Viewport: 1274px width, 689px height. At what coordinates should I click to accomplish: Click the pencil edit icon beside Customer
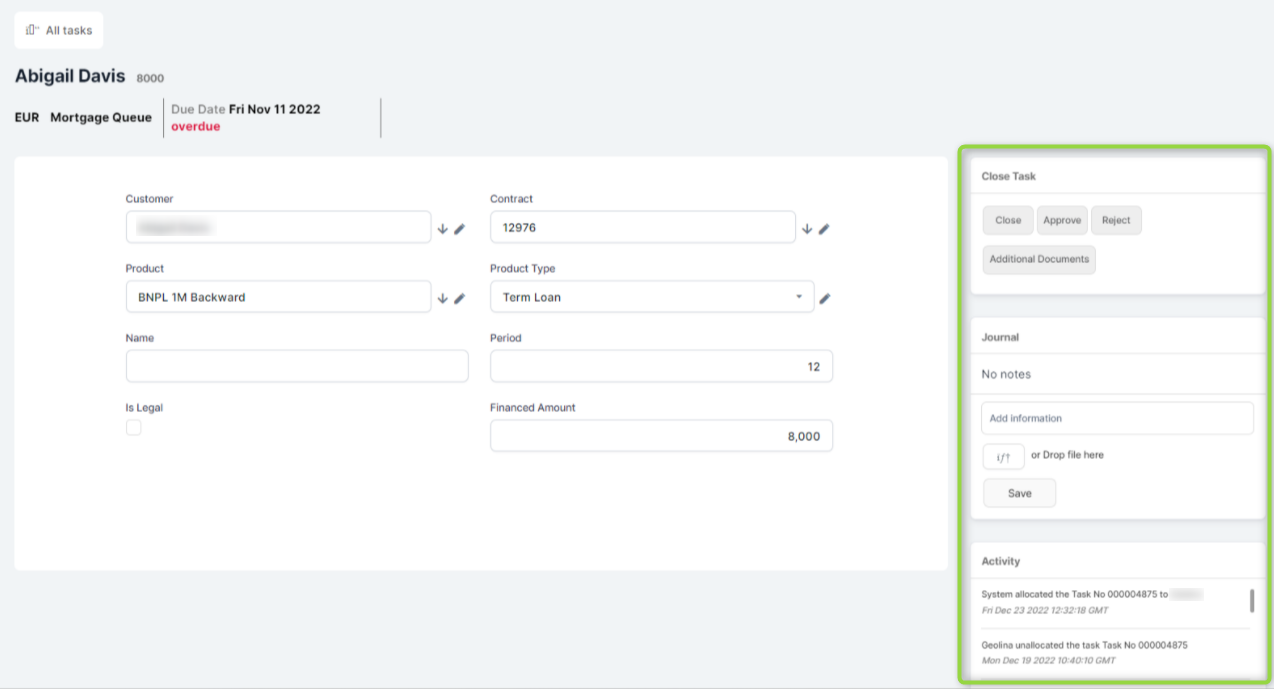coord(460,229)
